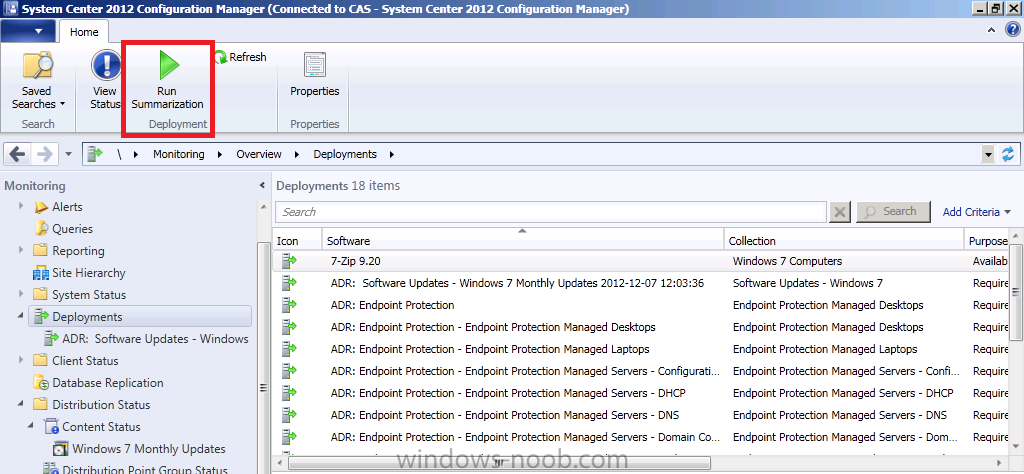The image size is (1024, 474).
Task: Click the Software Updates - Windows 7 row icon
Action: (x=289, y=283)
